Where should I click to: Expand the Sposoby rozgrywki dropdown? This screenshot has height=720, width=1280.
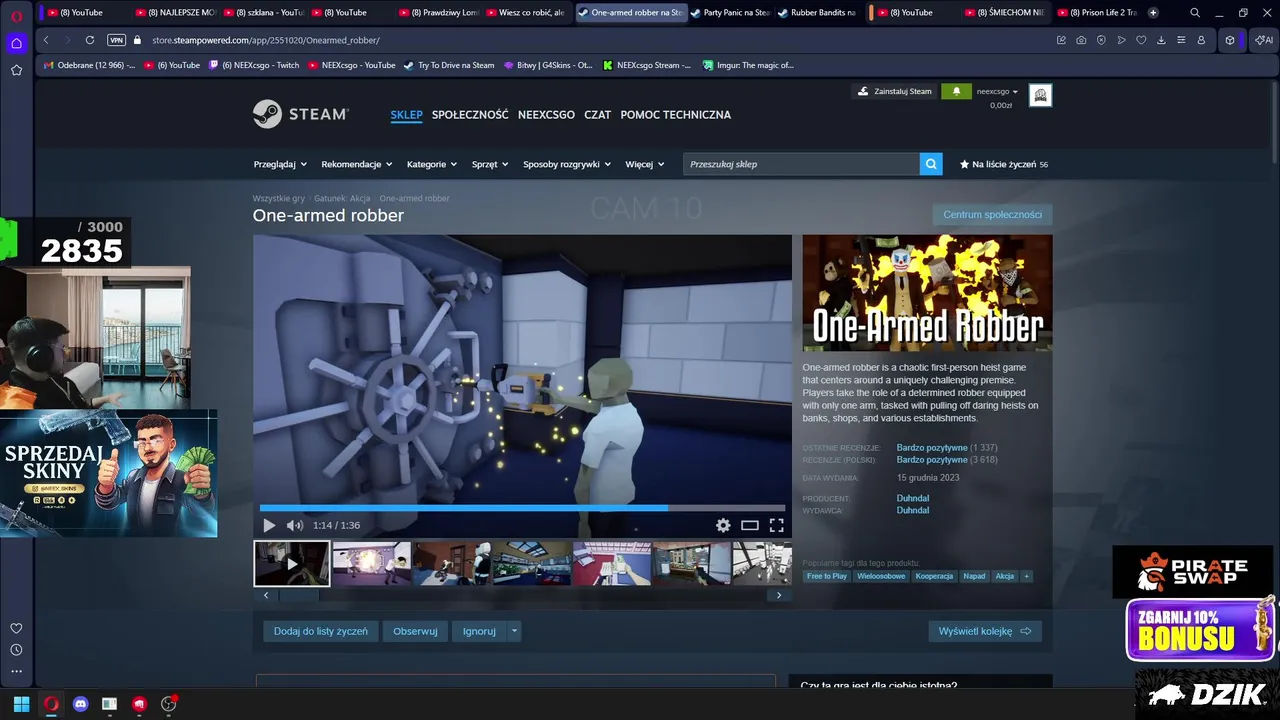[x=567, y=164]
